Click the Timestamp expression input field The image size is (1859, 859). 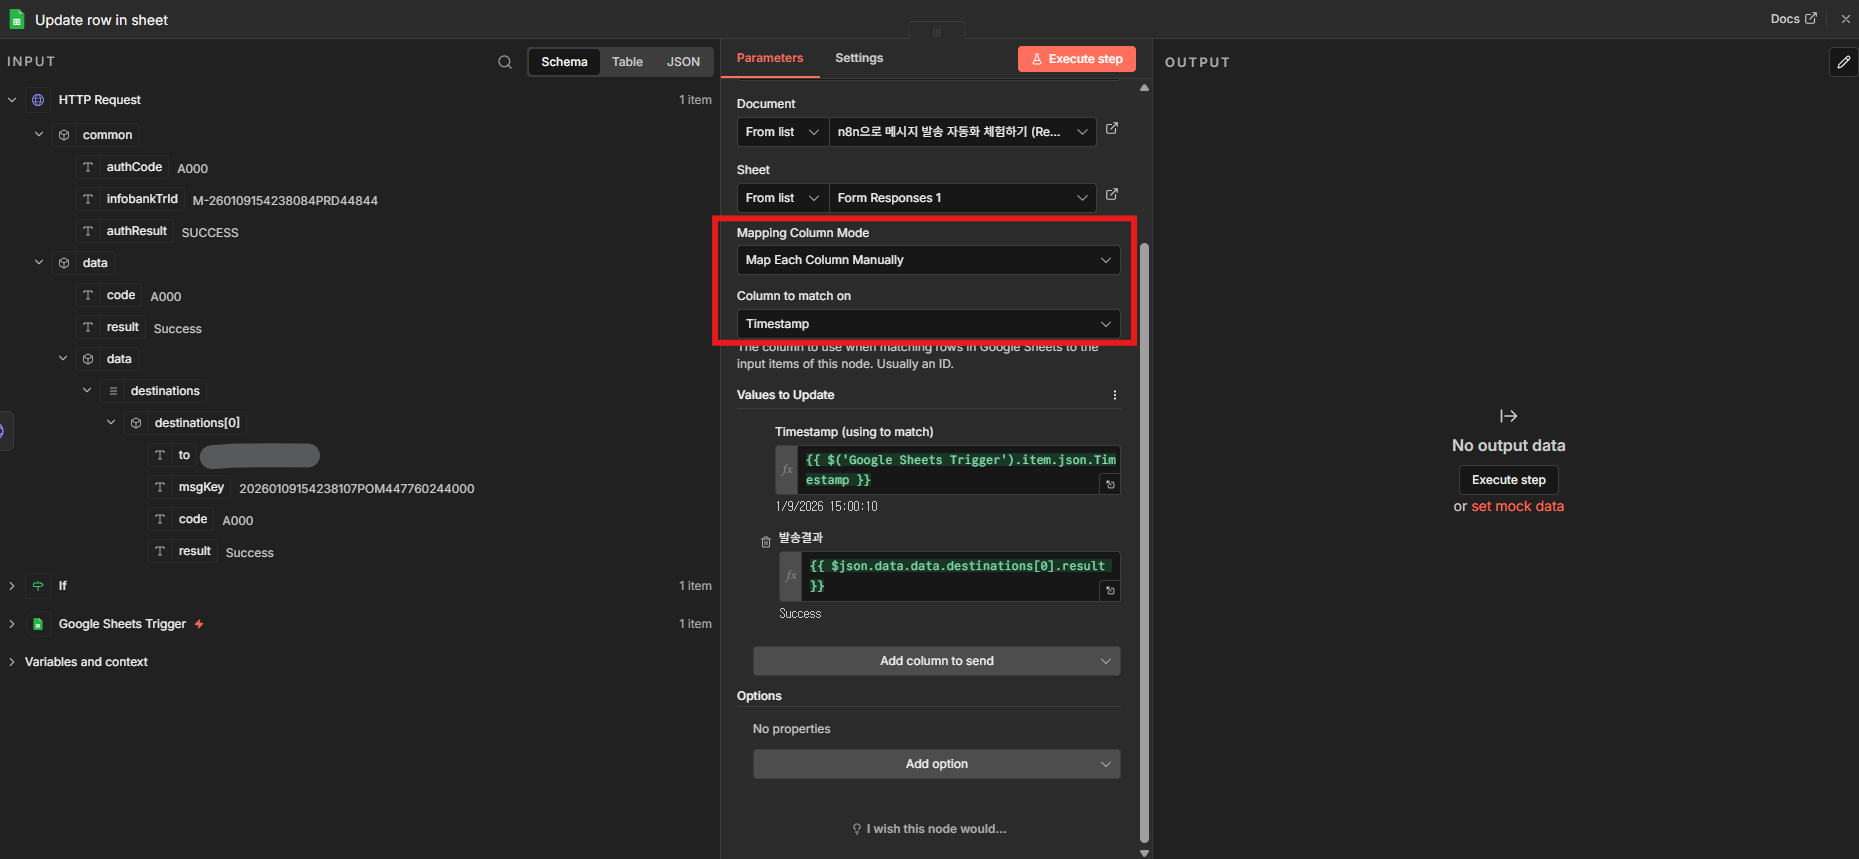pos(958,470)
